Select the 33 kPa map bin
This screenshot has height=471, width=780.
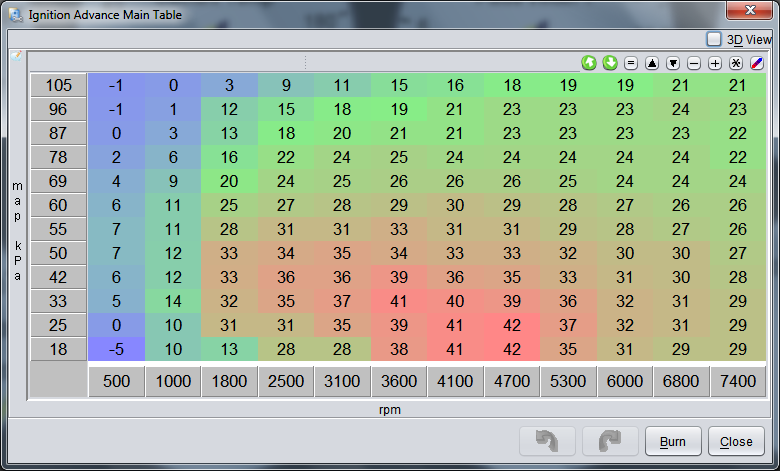(x=59, y=301)
